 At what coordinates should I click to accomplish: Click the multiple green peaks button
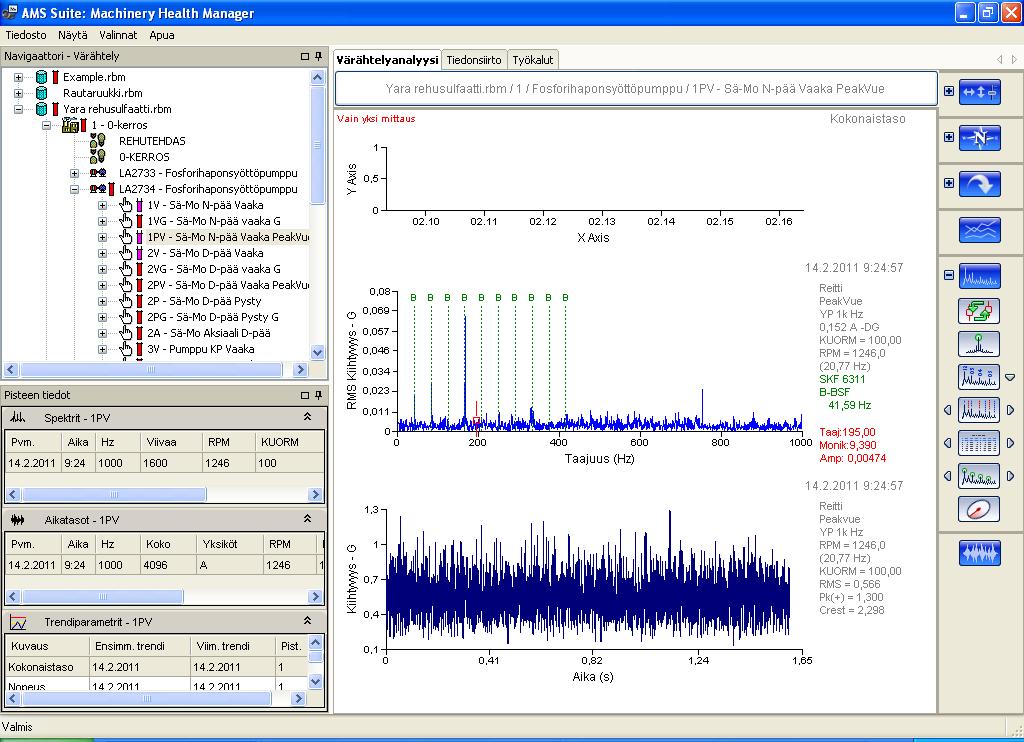[979, 476]
